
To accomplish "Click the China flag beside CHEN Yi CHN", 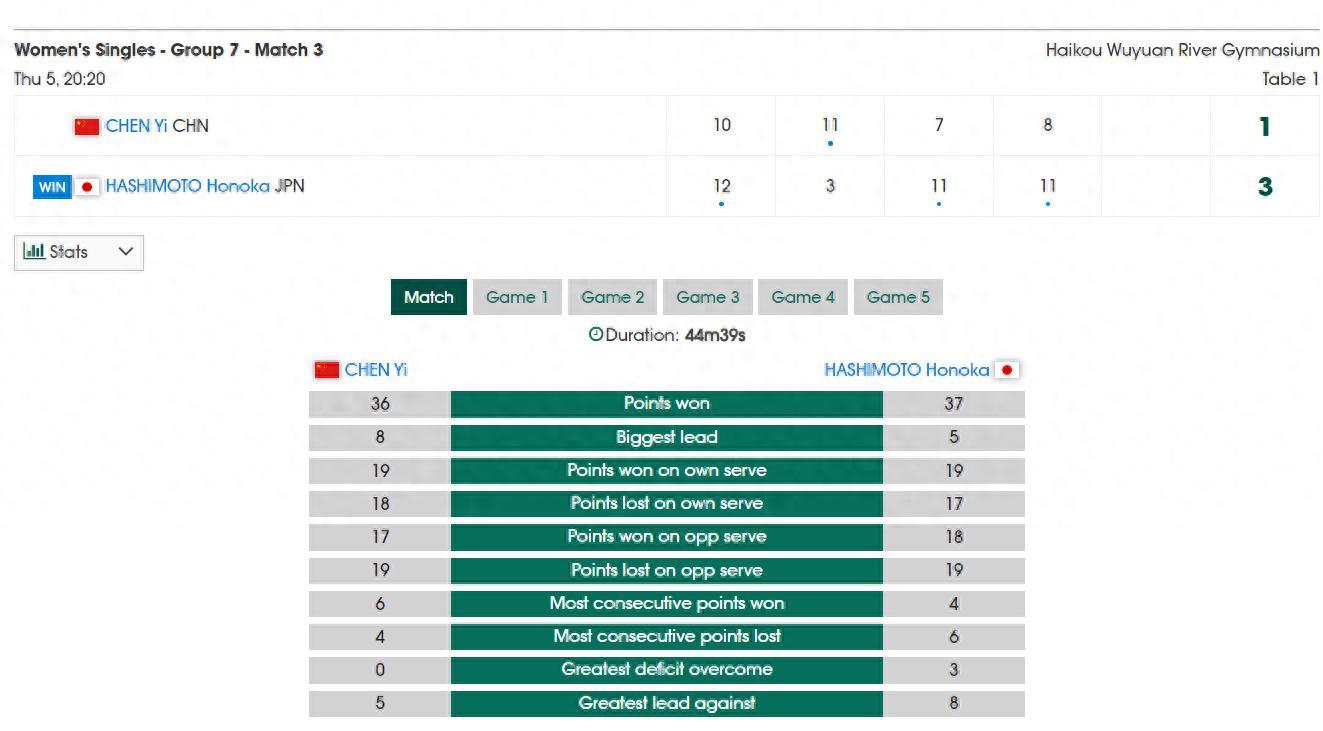I will pyautogui.click(x=87, y=126).
